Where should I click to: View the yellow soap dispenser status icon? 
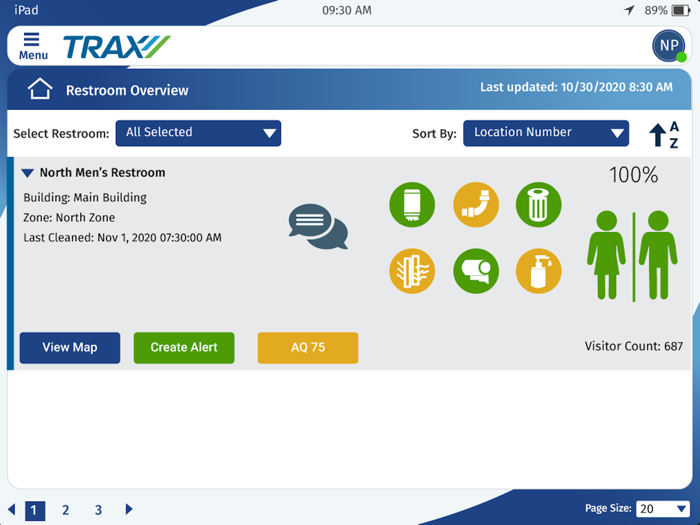click(538, 271)
